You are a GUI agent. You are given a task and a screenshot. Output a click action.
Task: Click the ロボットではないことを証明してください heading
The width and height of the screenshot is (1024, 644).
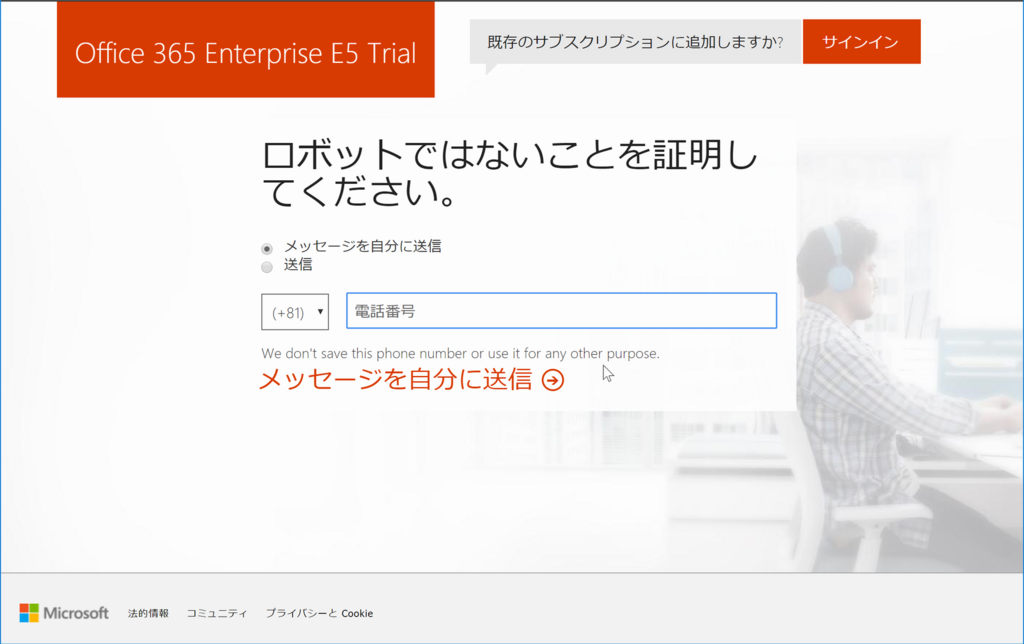tap(508, 174)
